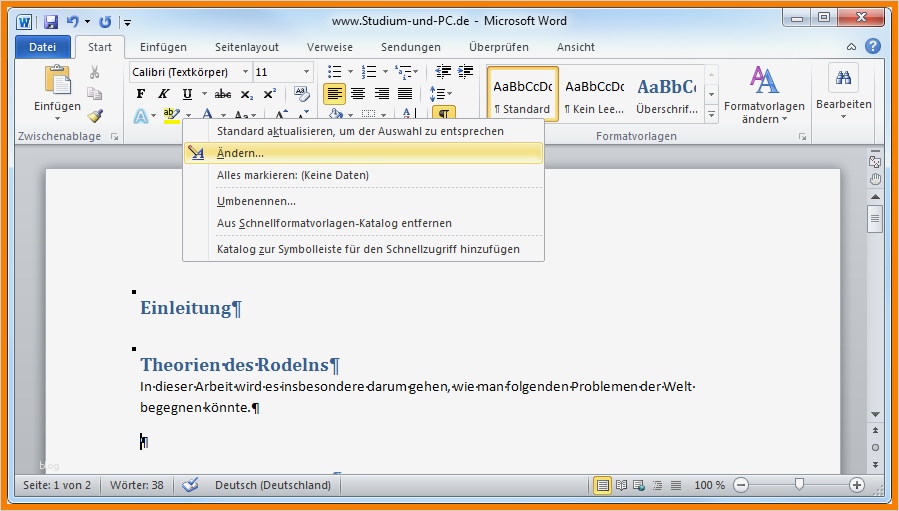Click the Save icon in quick access toolbar

pos(51,22)
